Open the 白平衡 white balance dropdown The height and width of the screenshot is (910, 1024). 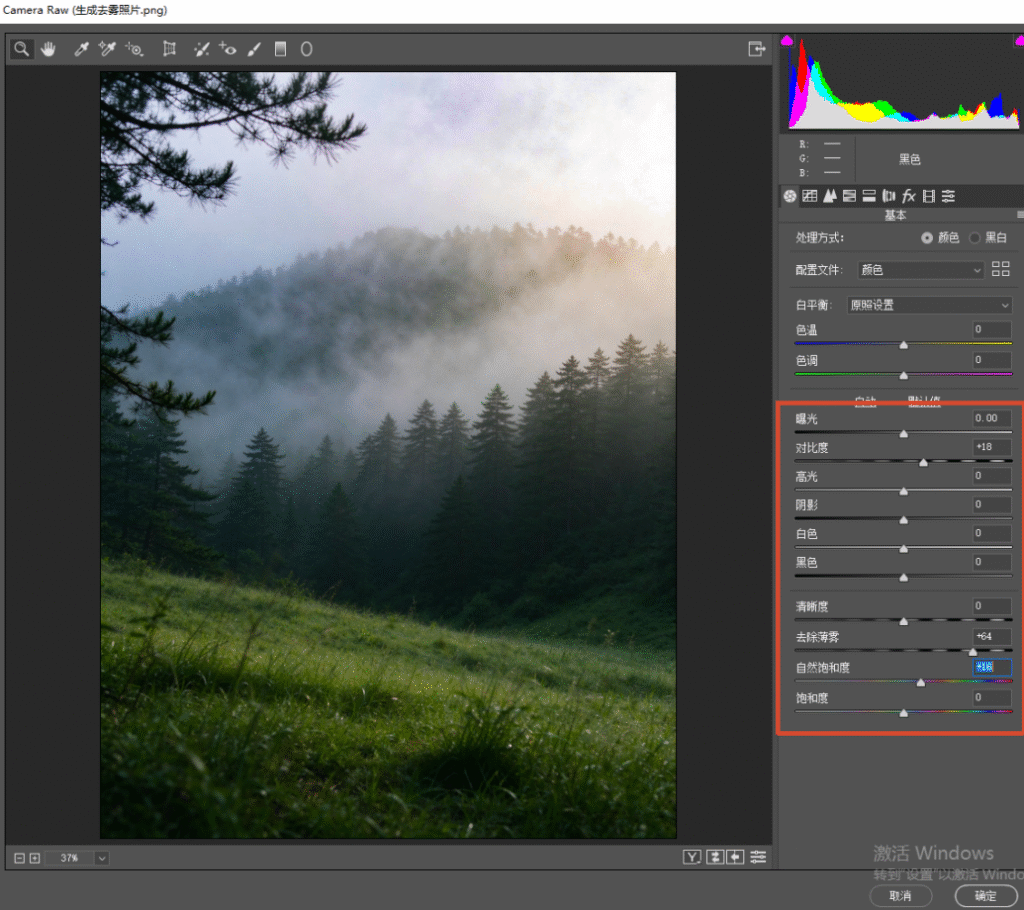(x=929, y=305)
